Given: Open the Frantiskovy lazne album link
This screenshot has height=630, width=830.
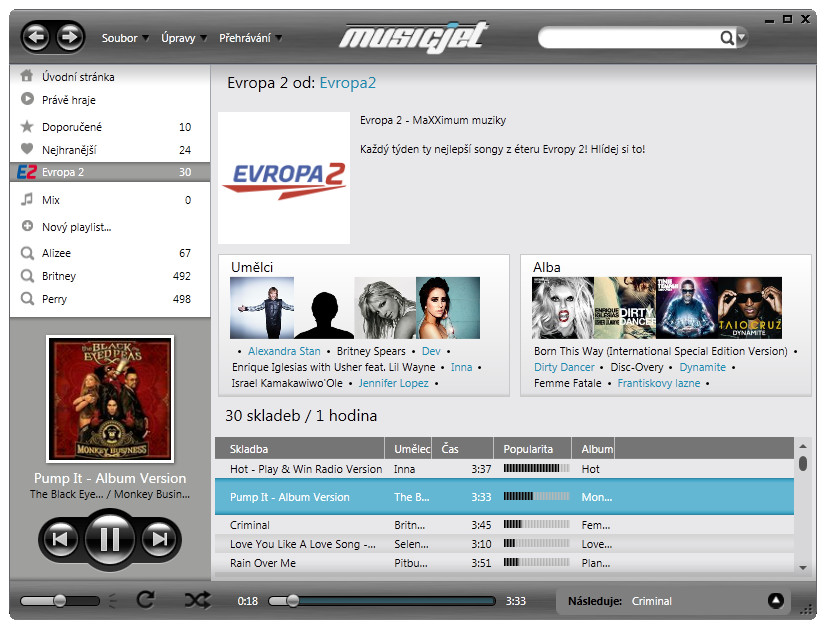Looking at the screenshot, I should [x=658, y=383].
